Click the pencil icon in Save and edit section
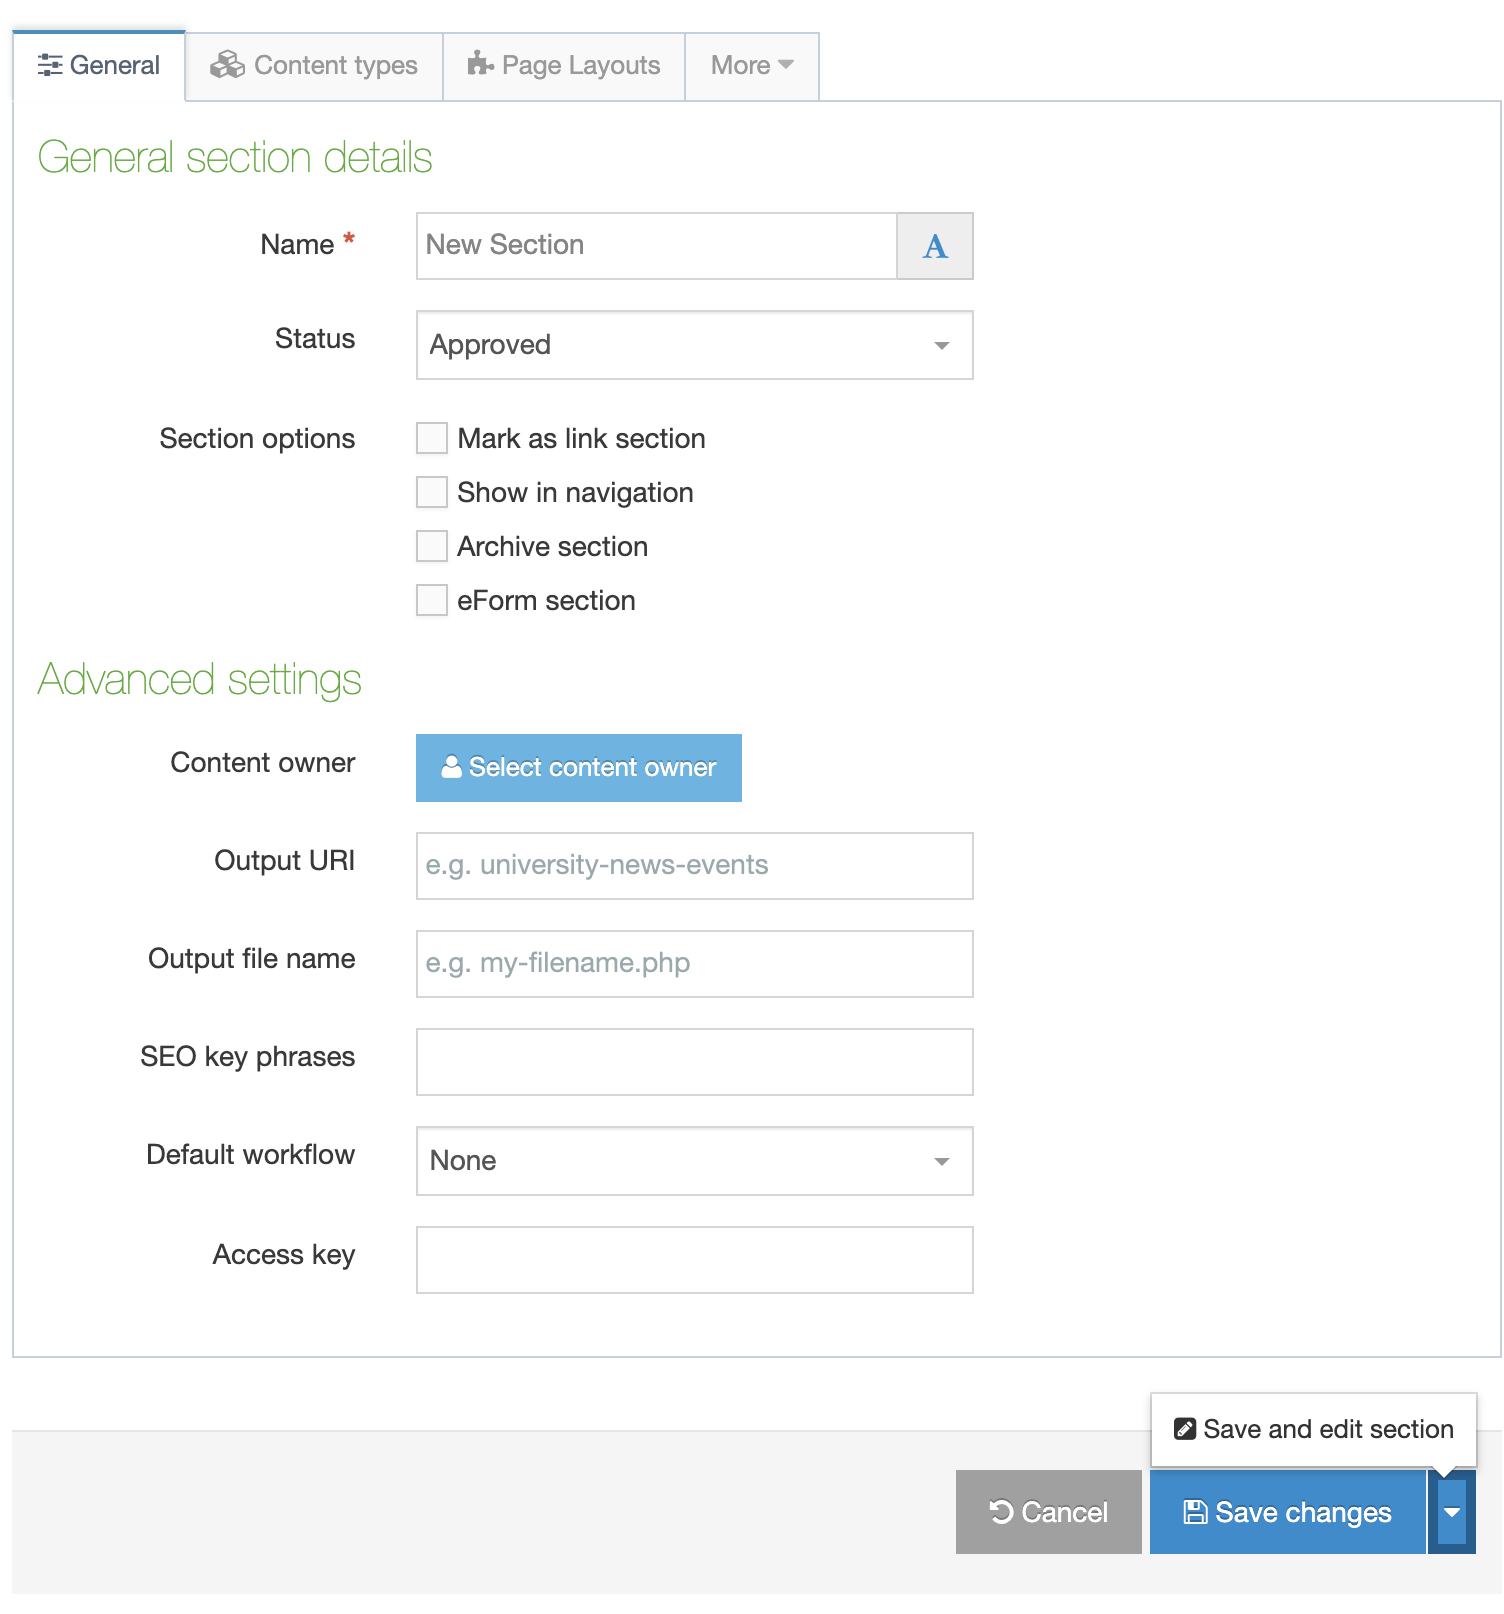1504x1614 pixels. click(1185, 1429)
